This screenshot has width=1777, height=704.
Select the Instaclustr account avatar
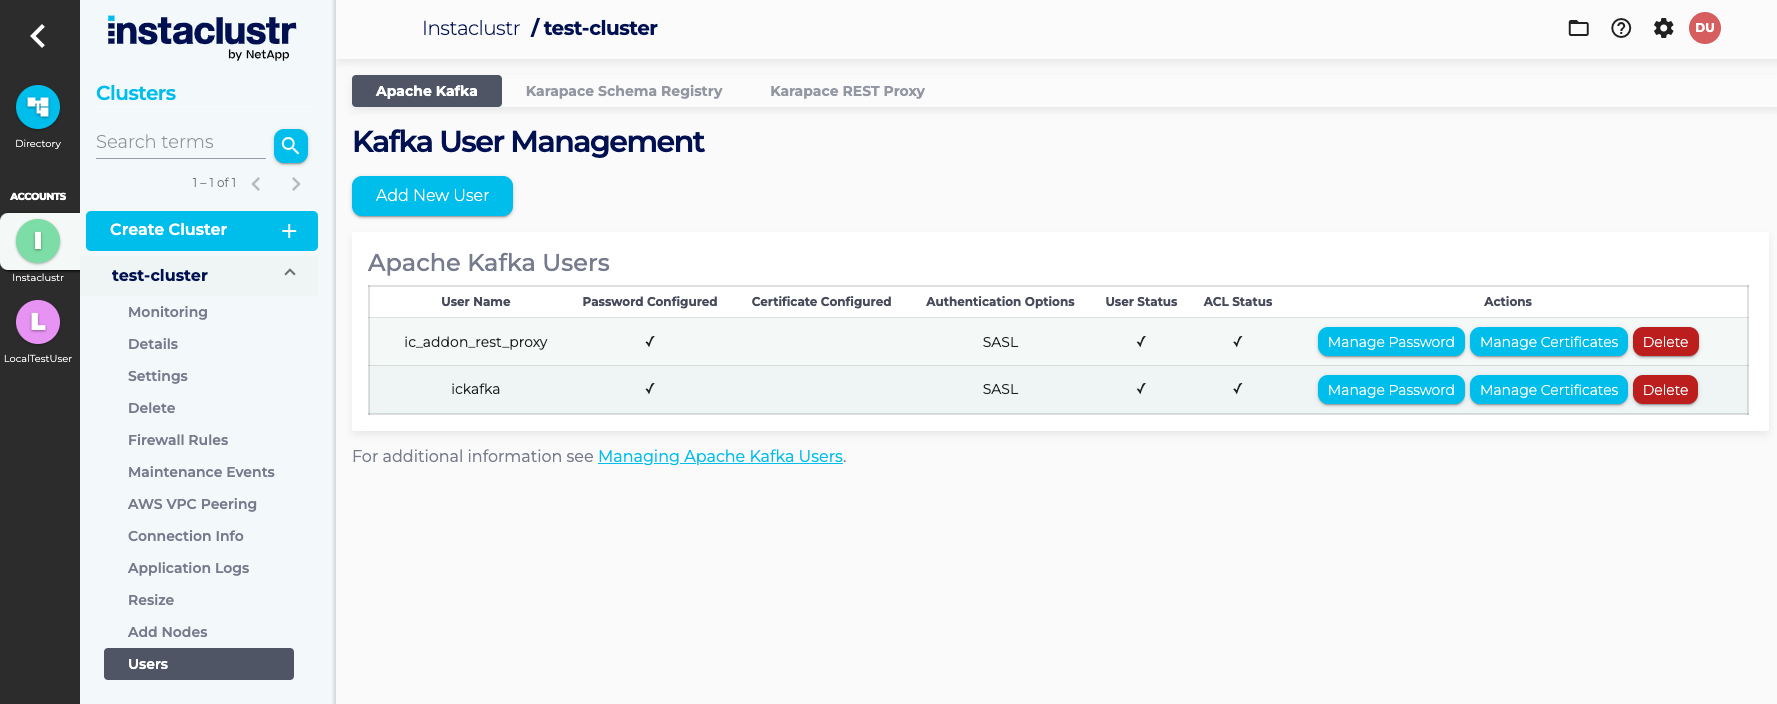(38, 241)
